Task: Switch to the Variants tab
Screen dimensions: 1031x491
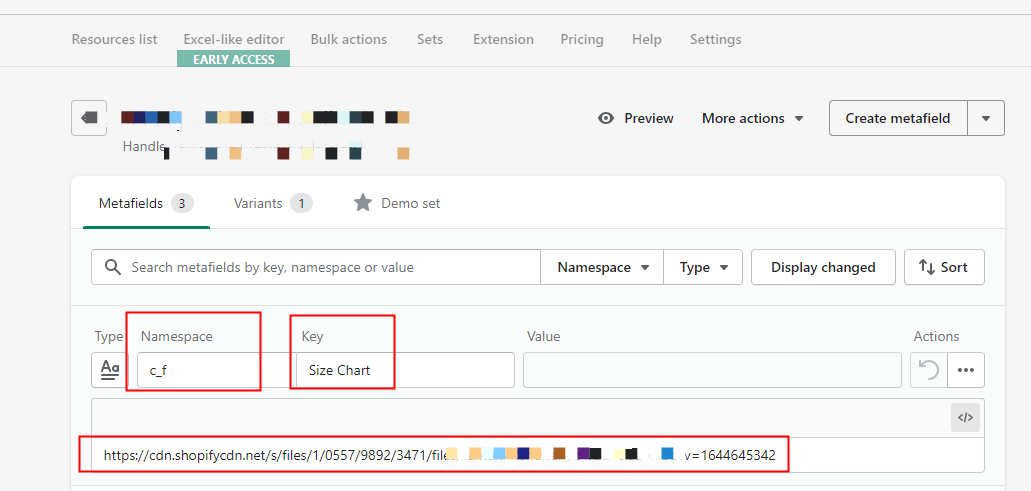Action: coord(273,203)
